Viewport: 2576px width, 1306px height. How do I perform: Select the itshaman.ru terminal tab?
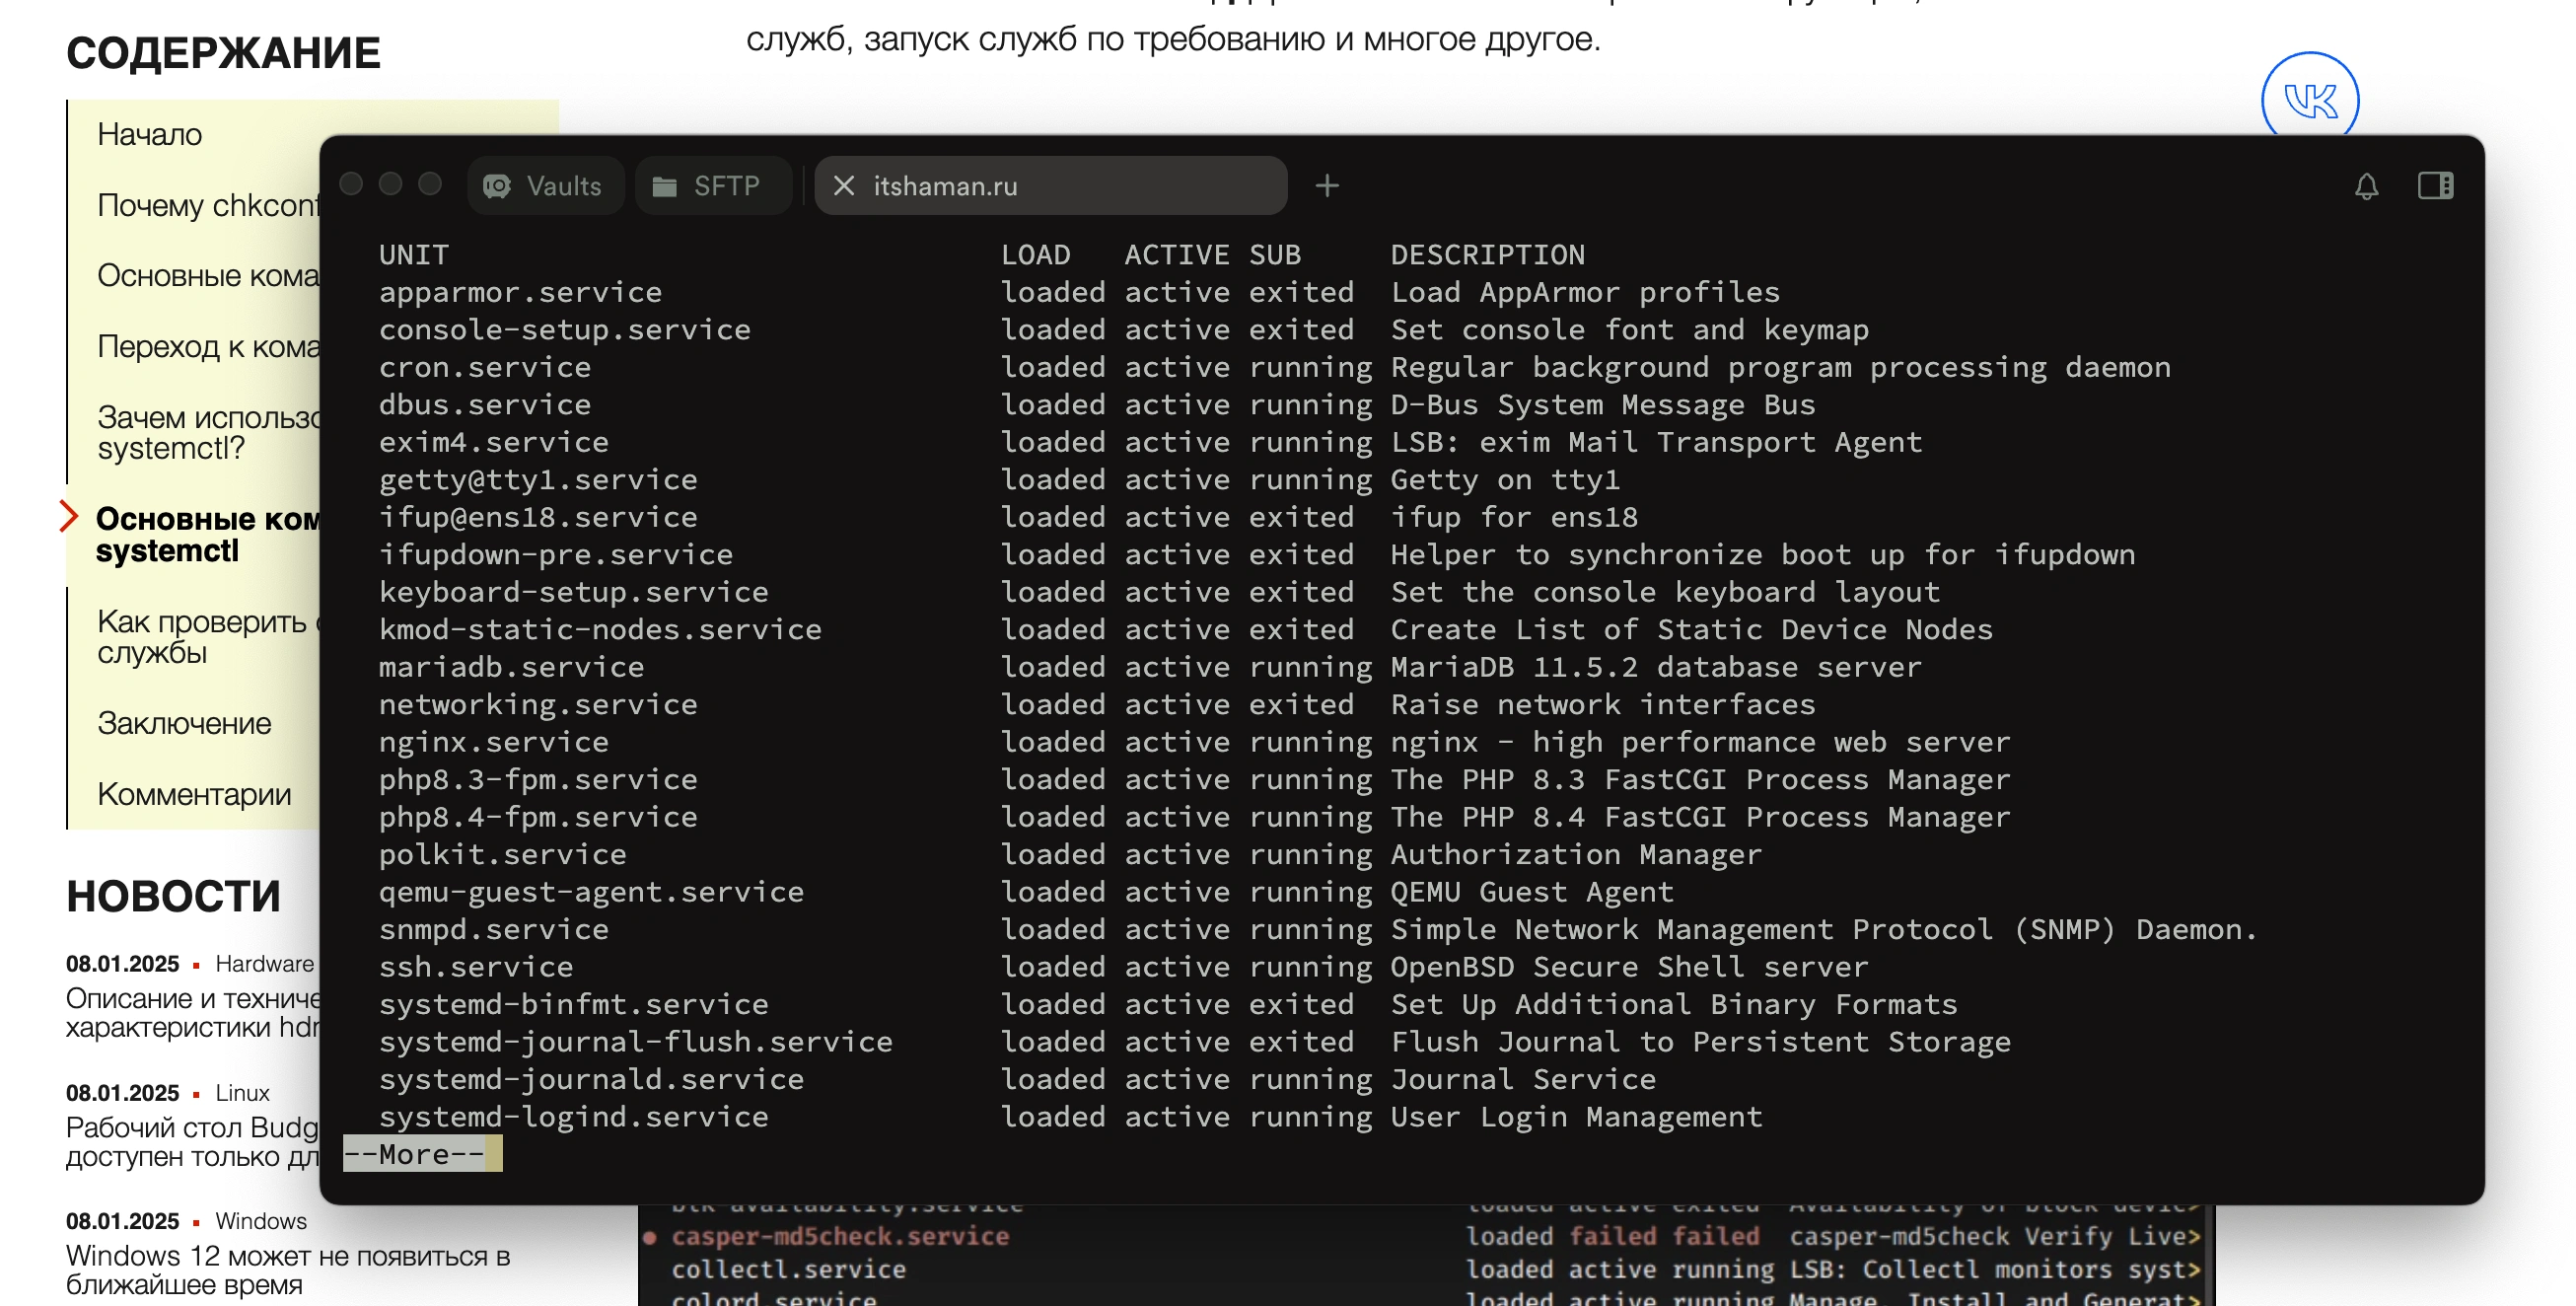pyautogui.click(x=1051, y=186)
